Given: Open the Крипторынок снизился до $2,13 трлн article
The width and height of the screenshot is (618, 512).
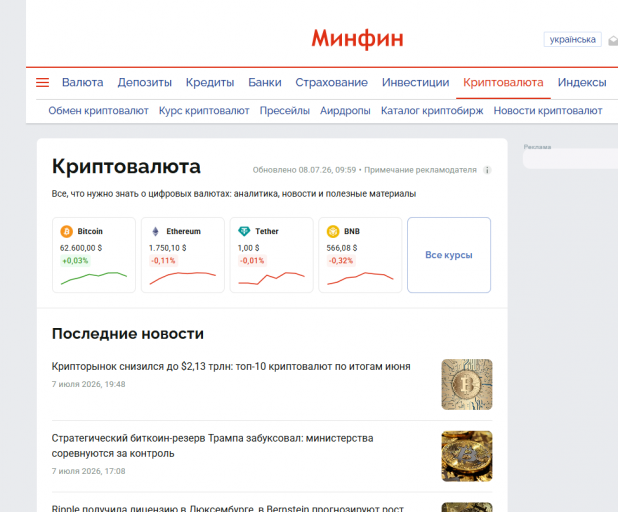Looking at the screenshot, I should click(231, 367).
